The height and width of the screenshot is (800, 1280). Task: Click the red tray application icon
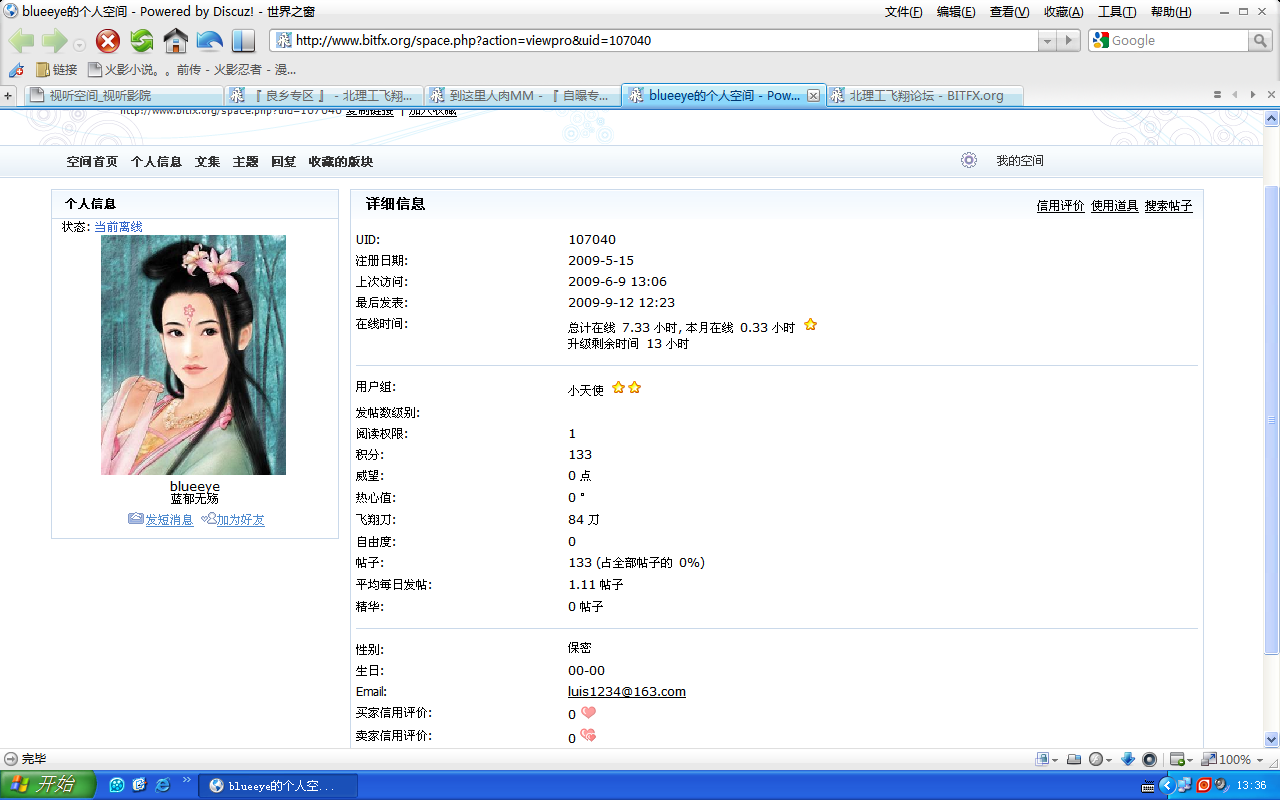1203,785
